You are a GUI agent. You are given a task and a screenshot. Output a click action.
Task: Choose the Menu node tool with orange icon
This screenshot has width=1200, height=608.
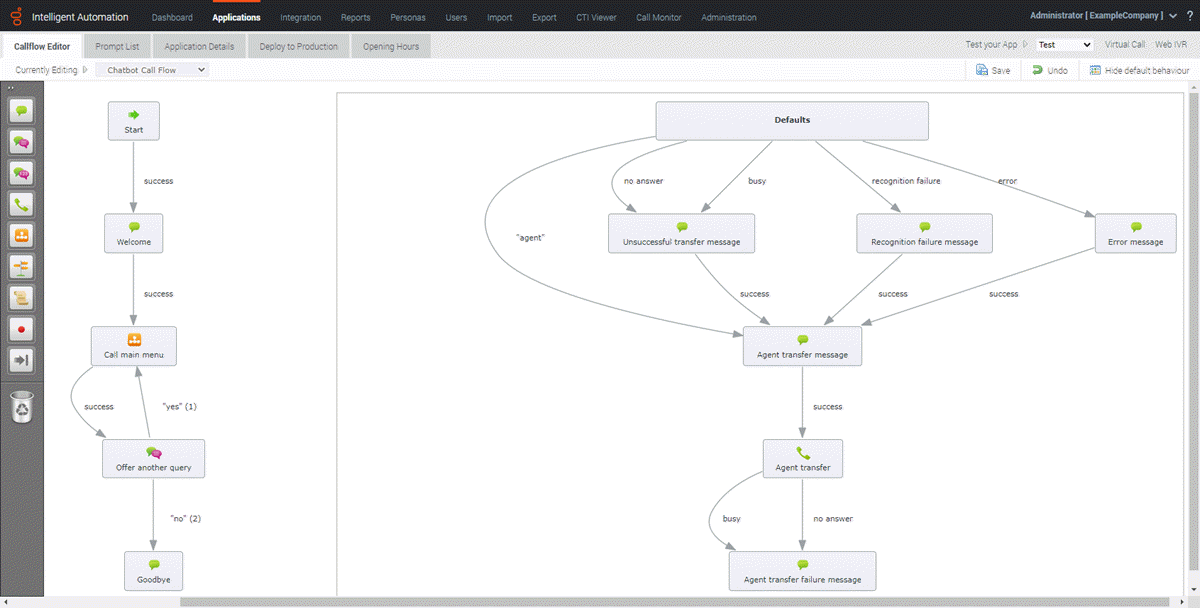click(x=22, y=235)
